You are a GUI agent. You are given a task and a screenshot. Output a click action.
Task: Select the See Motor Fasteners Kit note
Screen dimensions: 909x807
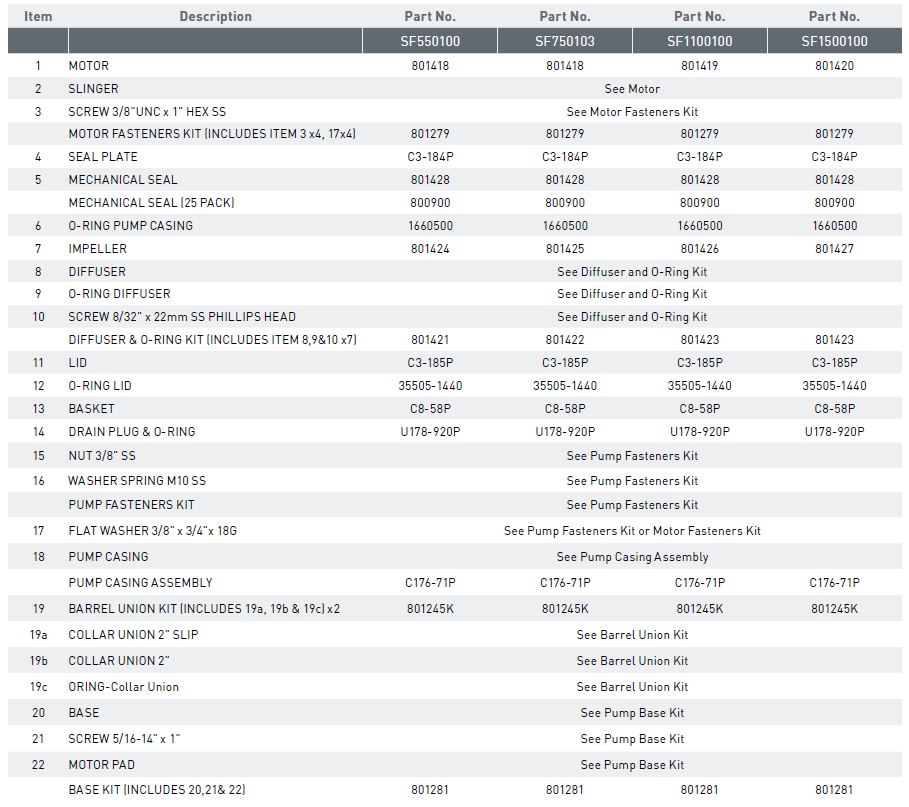(x=632, y=111)
